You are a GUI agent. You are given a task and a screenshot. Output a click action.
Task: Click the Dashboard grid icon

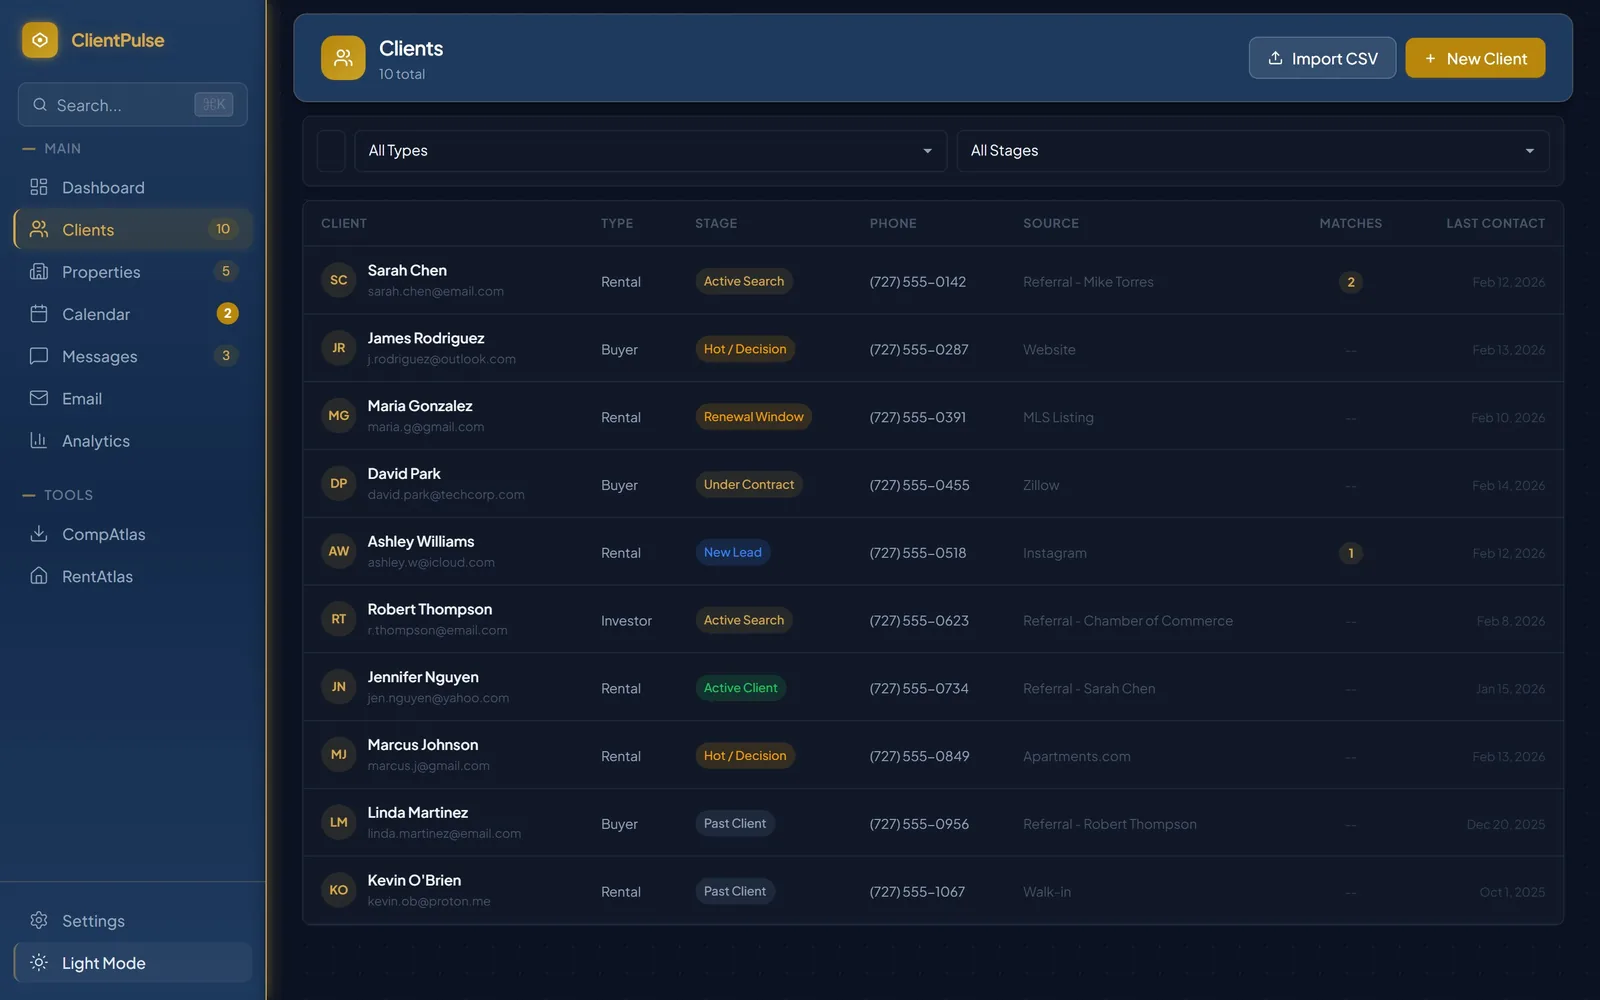click(39, 187)
